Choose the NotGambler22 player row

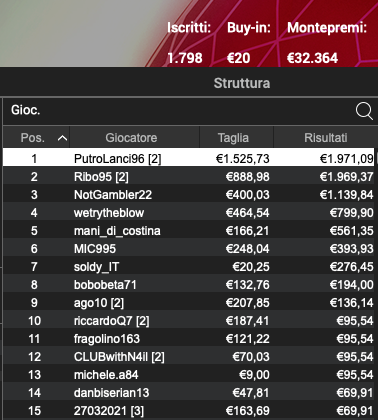(x=188, y=194)
